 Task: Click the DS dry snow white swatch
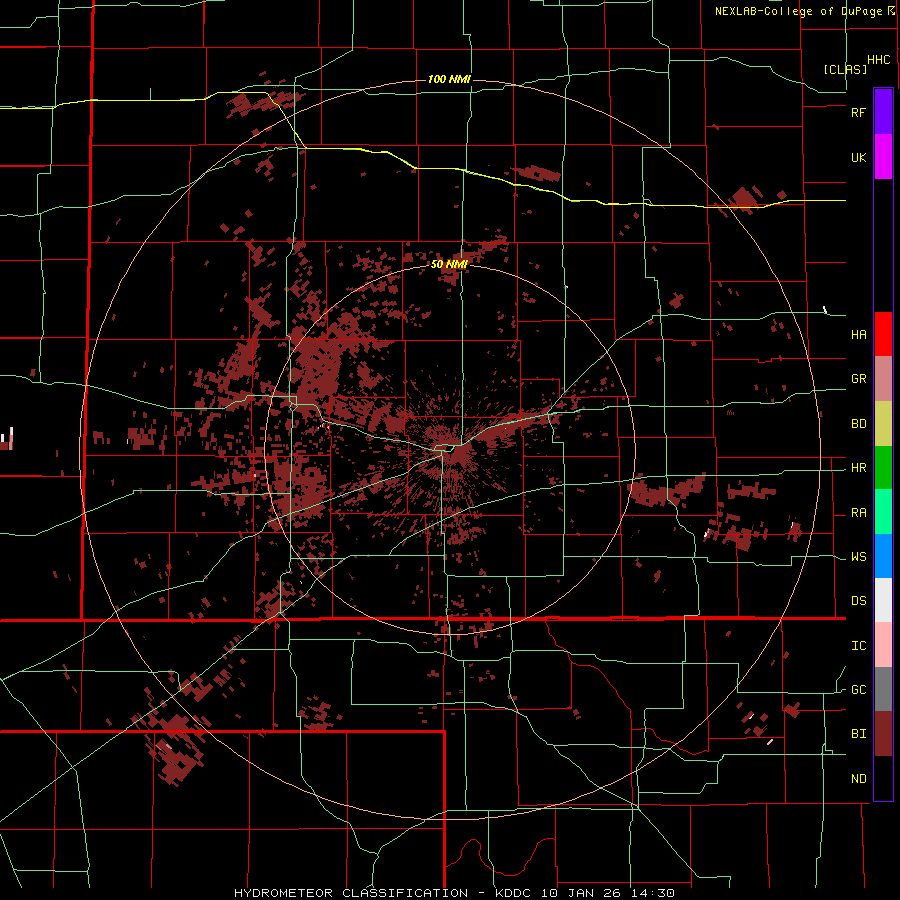tap(883, 600)
